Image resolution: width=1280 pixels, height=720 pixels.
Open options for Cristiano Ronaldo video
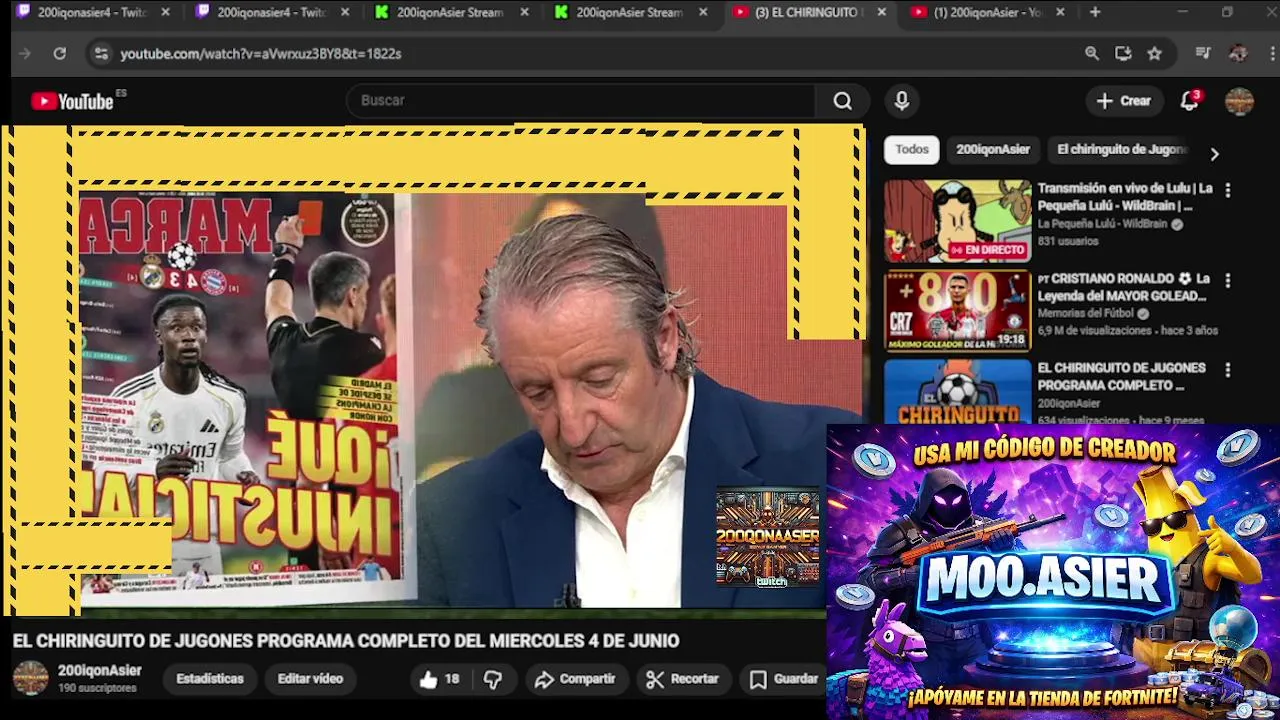pyautogui.click(x=1228, y=280)
